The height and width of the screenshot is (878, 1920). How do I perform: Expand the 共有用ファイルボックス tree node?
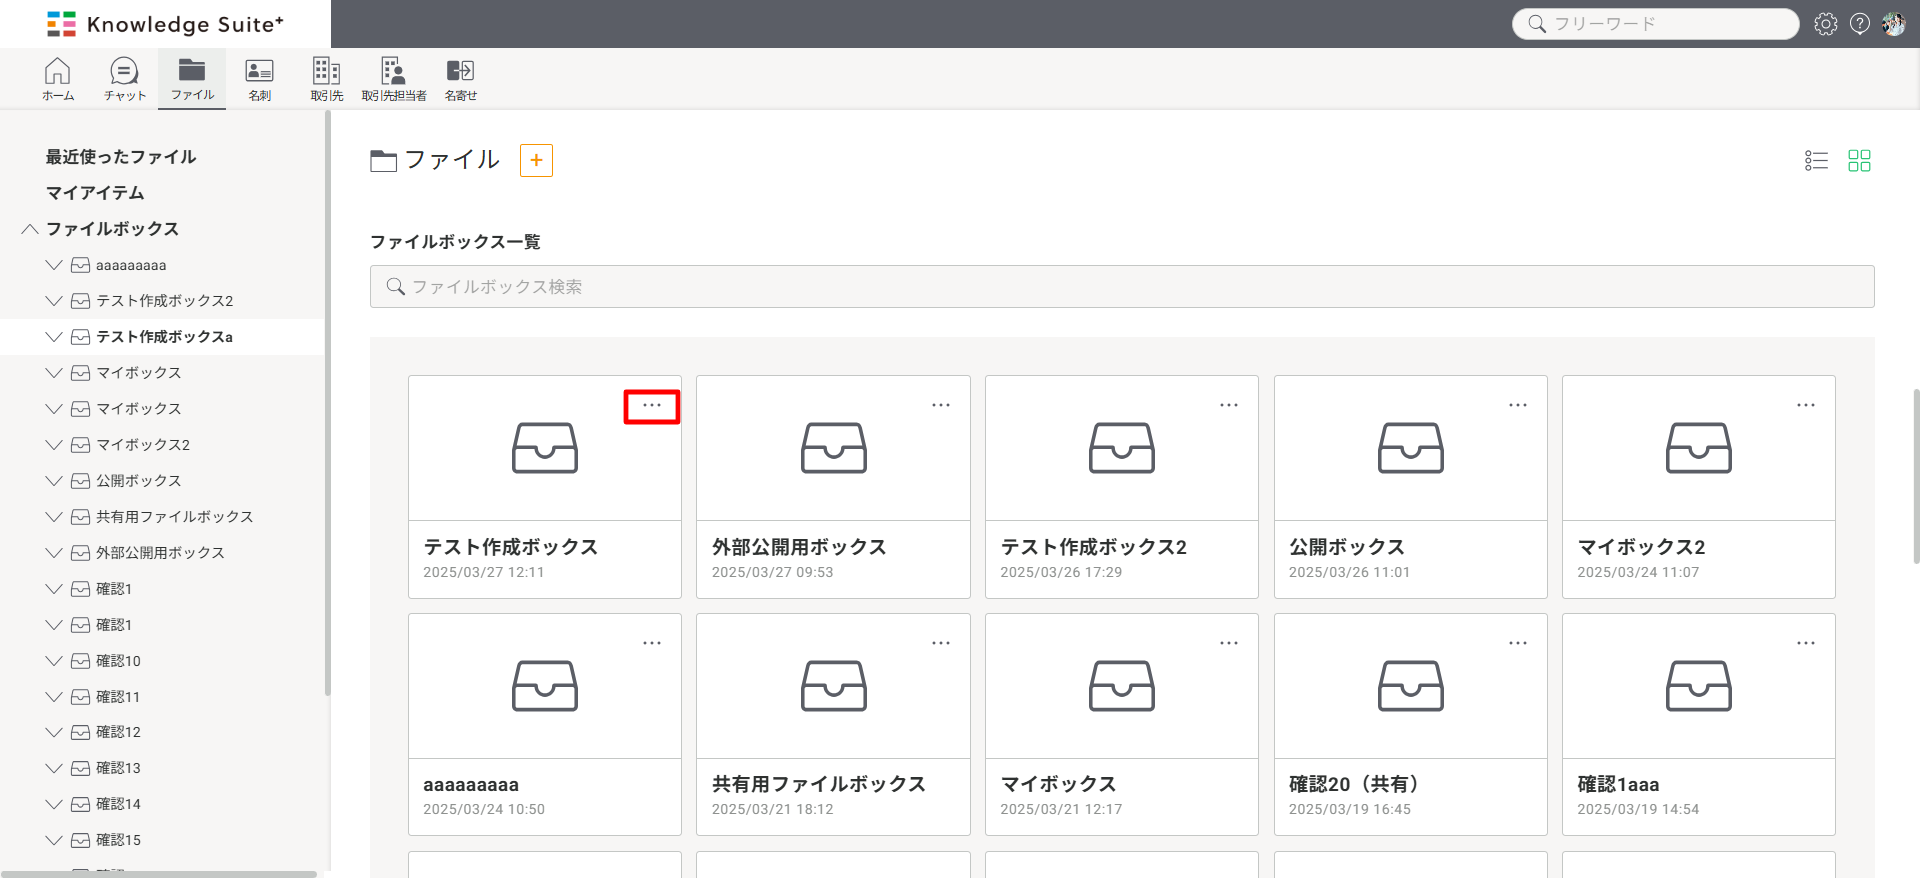click(x=54, y=517)
